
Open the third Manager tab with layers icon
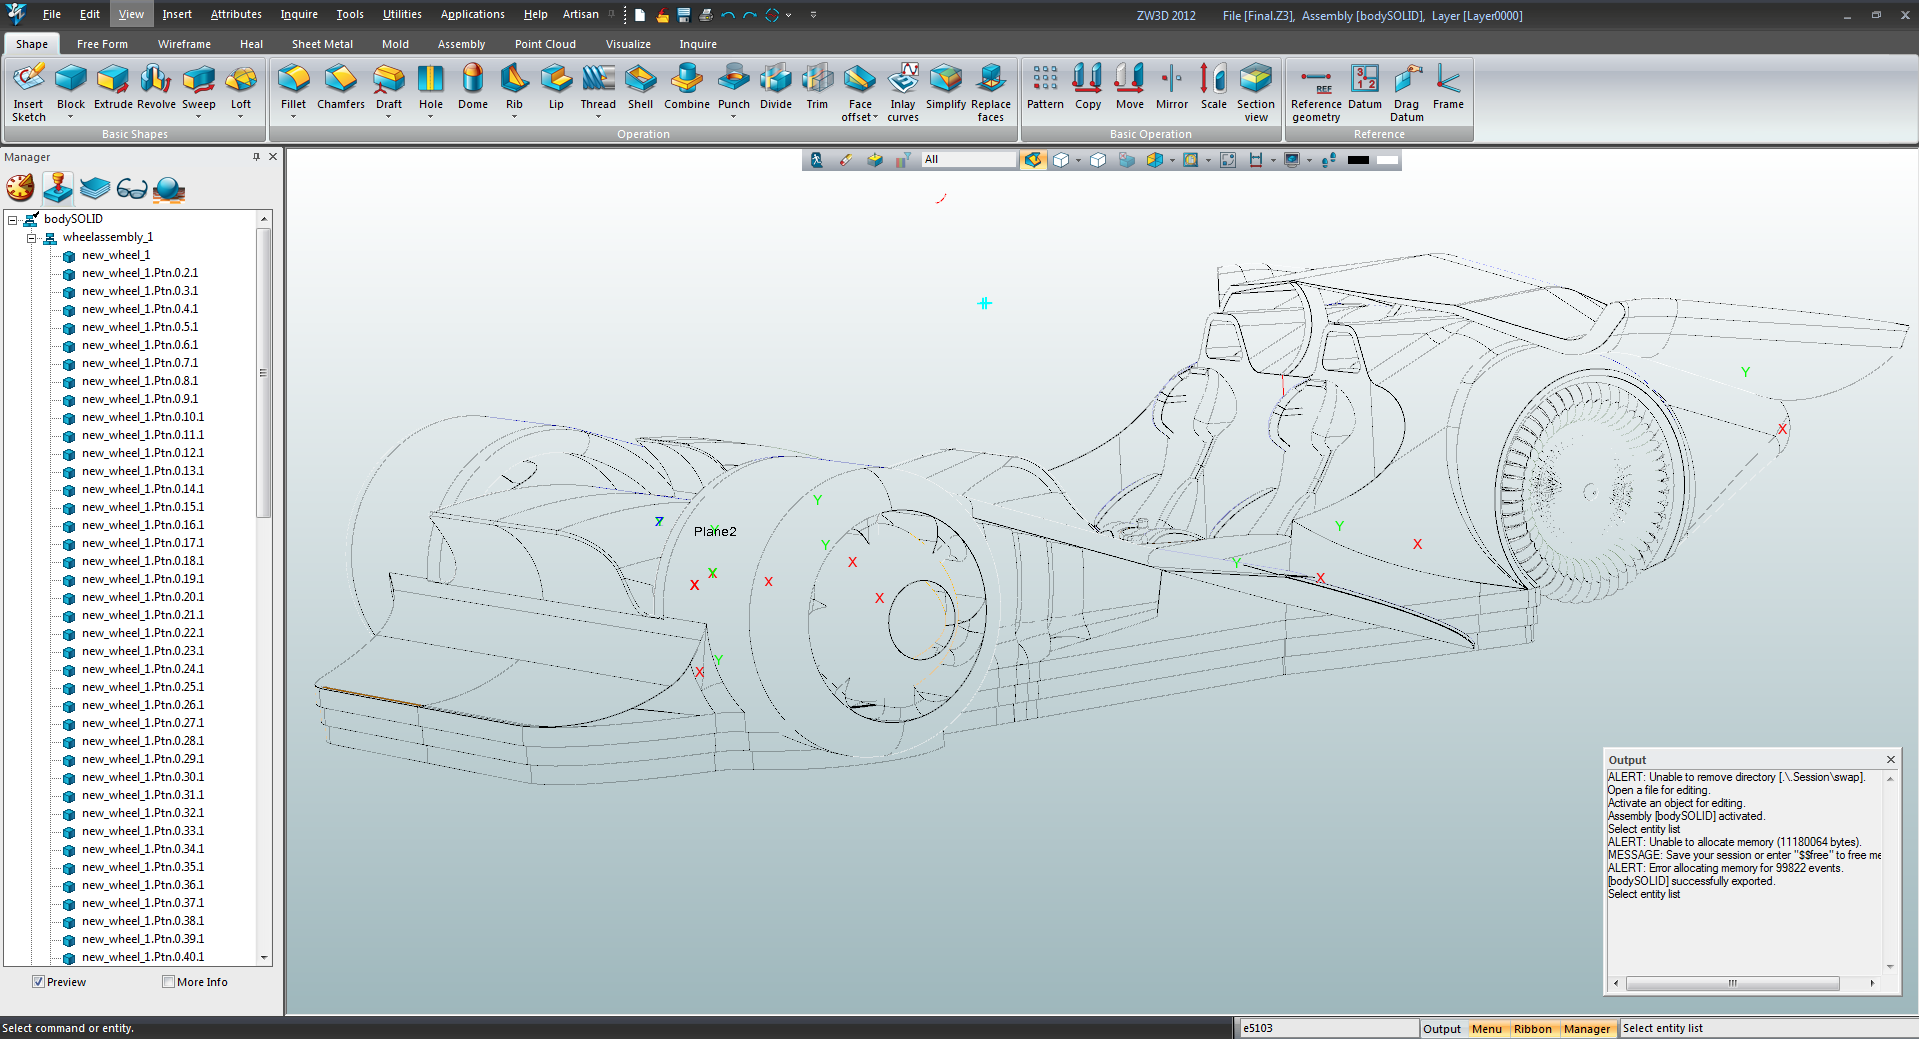click(x=95, y=188)
